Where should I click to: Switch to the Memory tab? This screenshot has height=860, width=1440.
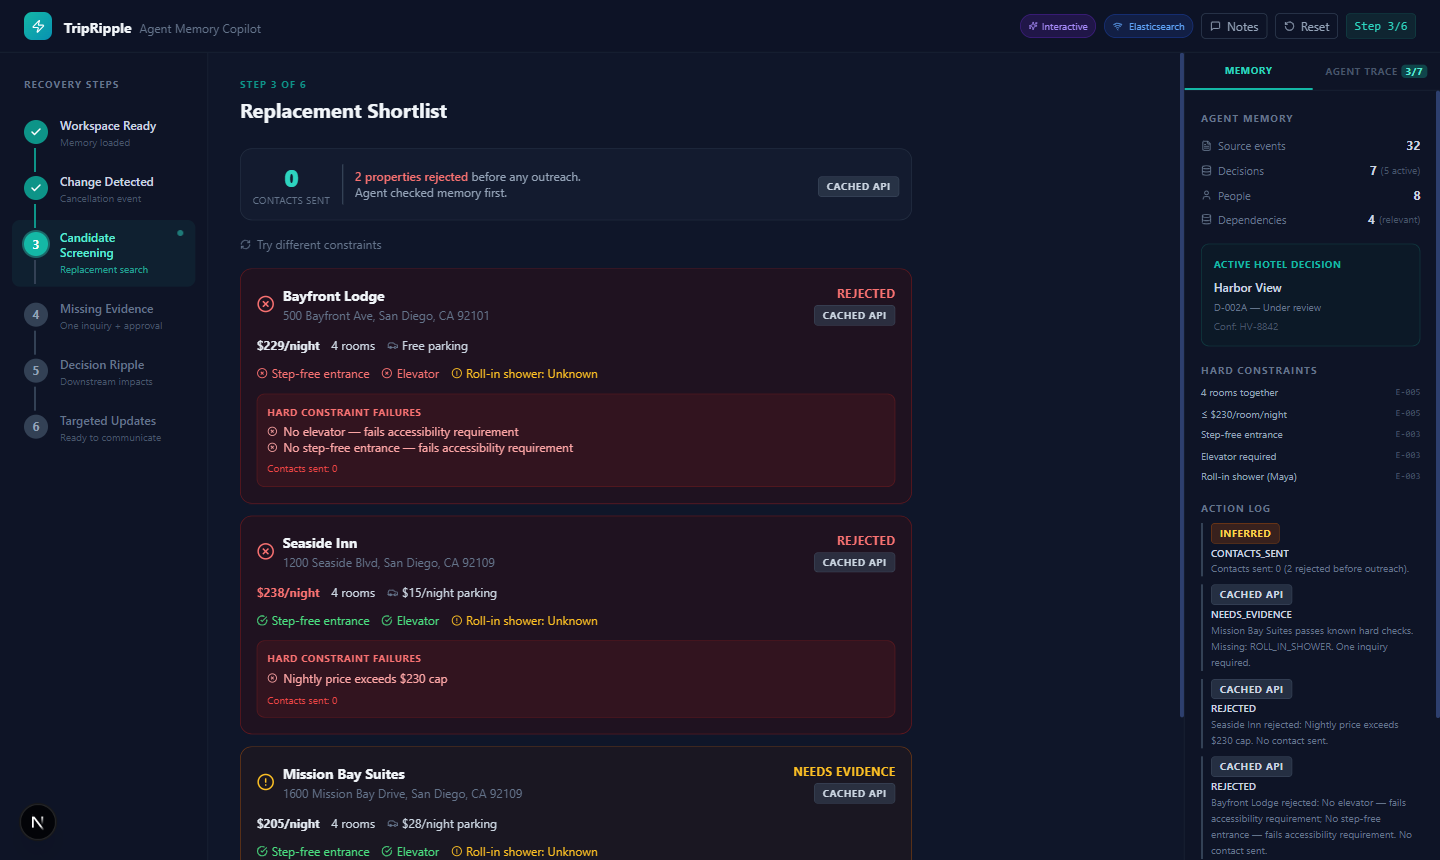click(1248, 71)
